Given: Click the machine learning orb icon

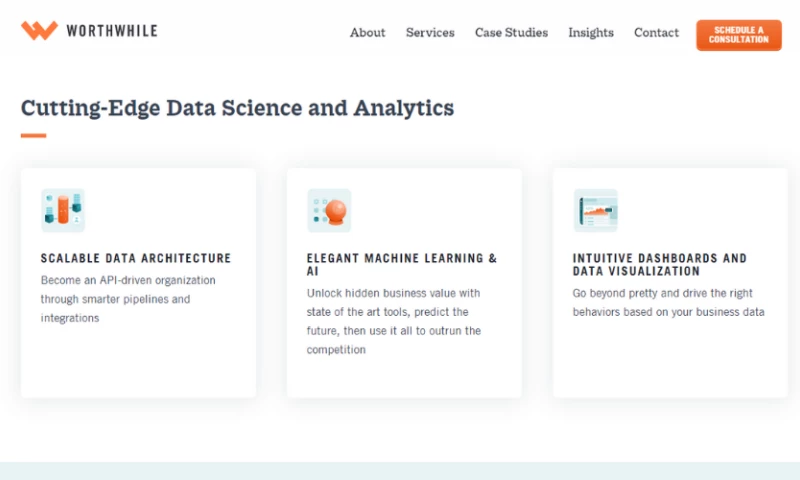Looking at the screenshot, I should [329, 210].
